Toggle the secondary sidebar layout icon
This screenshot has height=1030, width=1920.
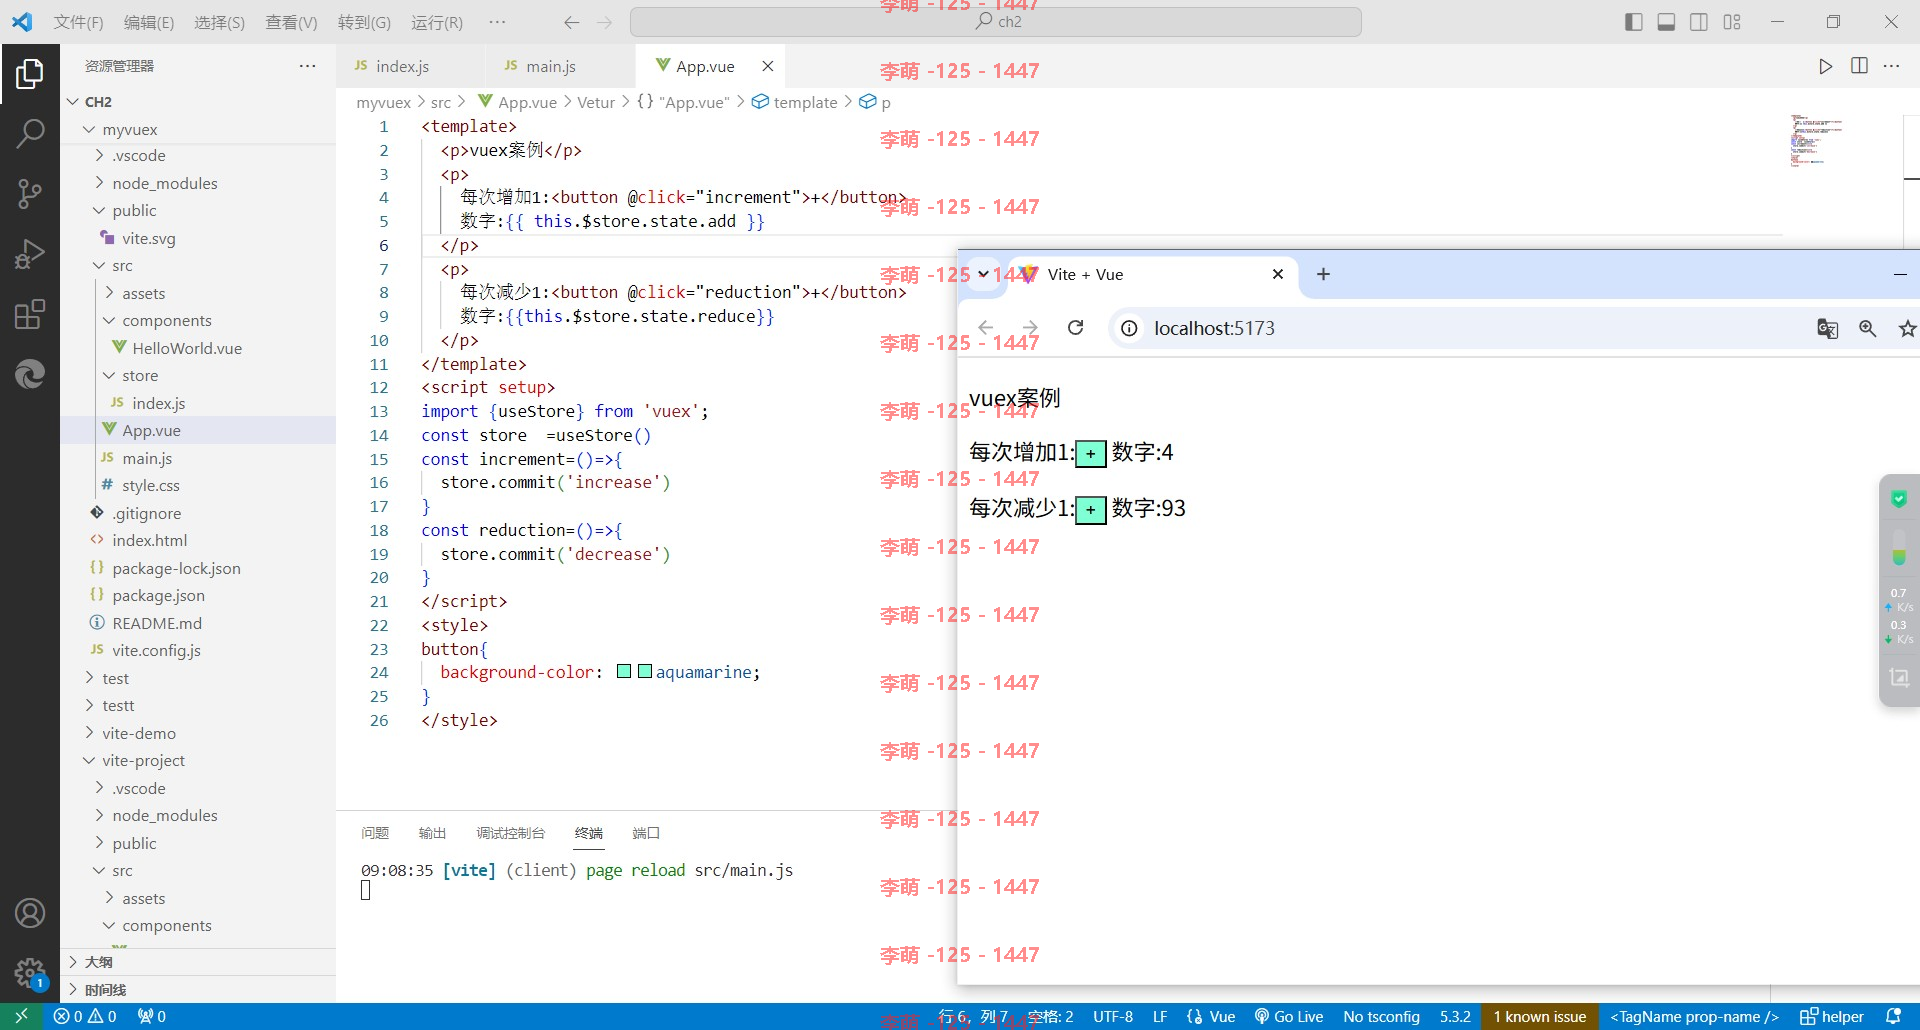click(x=1699, y=22)
